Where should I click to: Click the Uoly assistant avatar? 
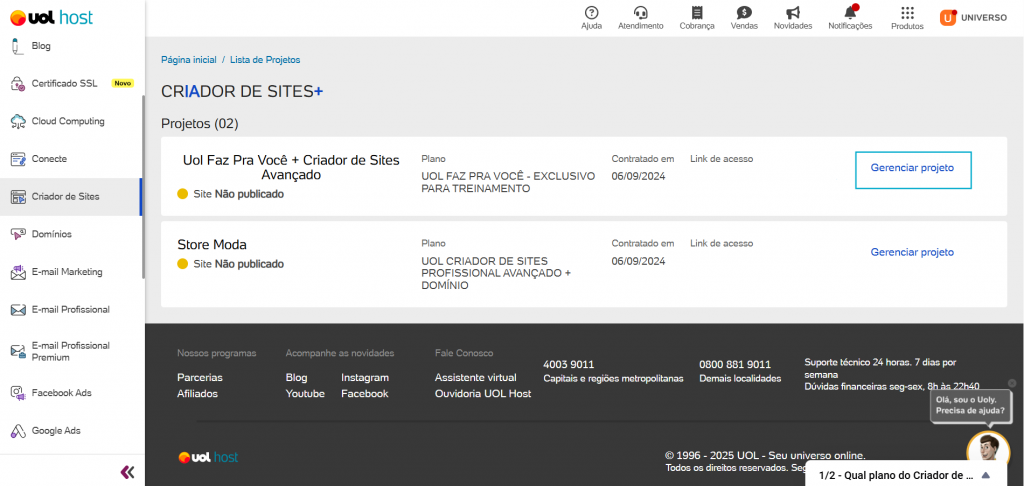click(x=987, y=449)
